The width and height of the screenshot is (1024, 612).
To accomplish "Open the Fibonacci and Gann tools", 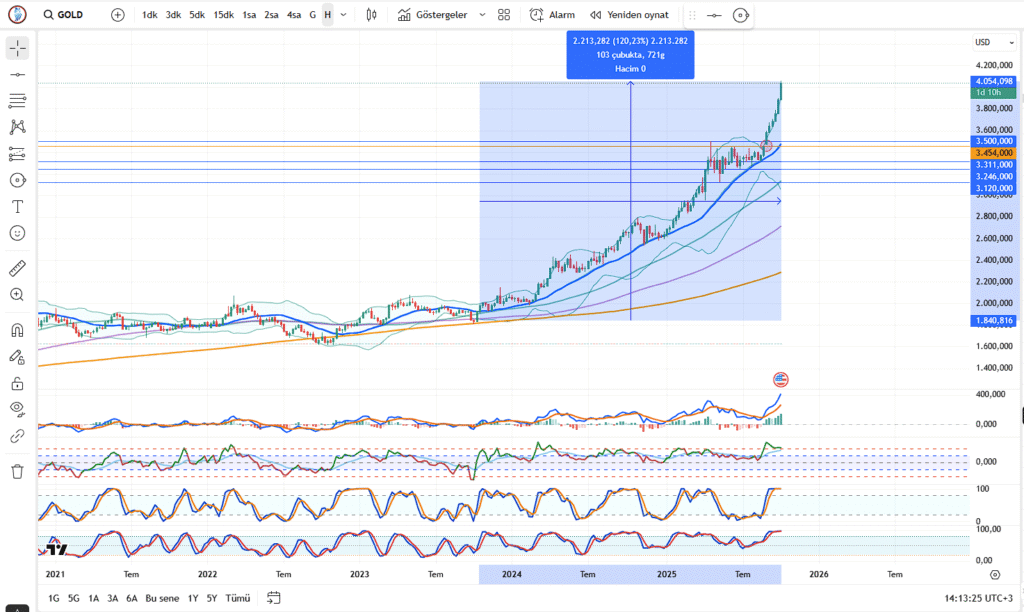I will click(x=18, y=101).
